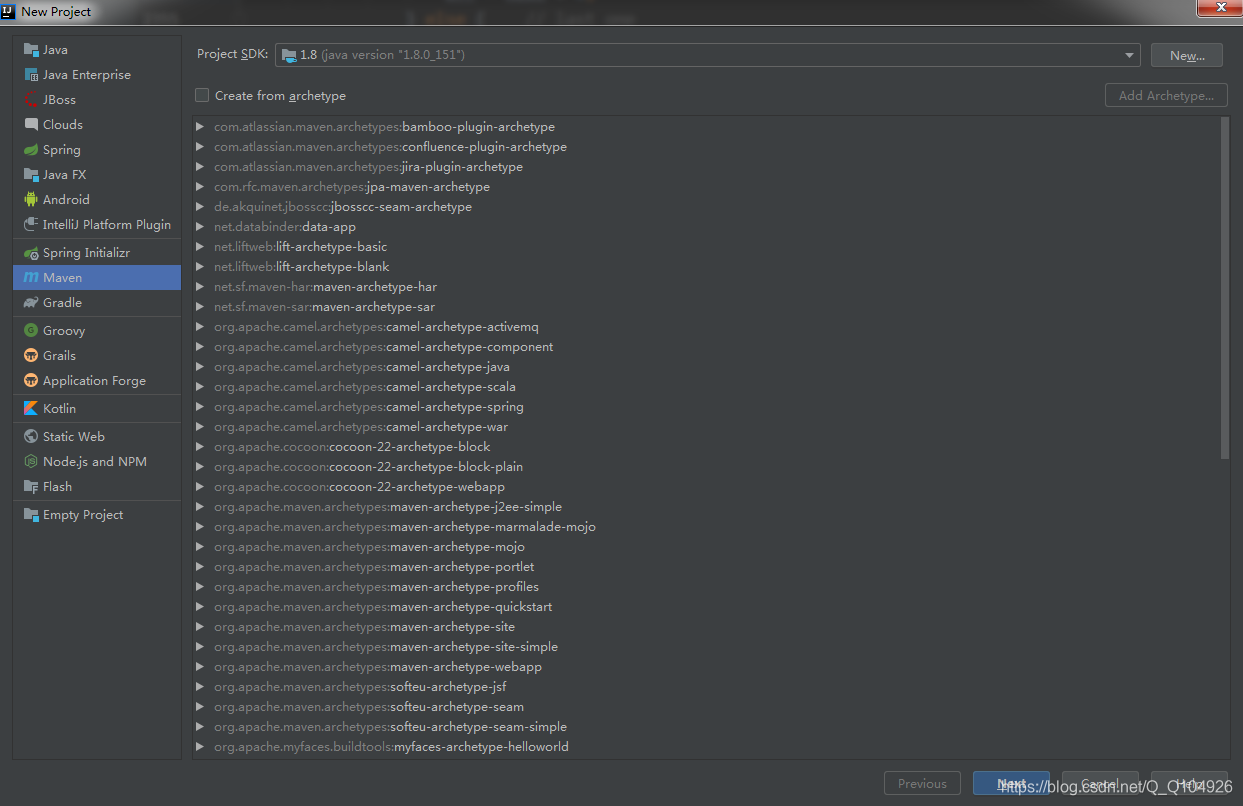This screenshot has width=1243, height=806.
Task: Click the Spring Initializr icon
Action: pos(31,253)
